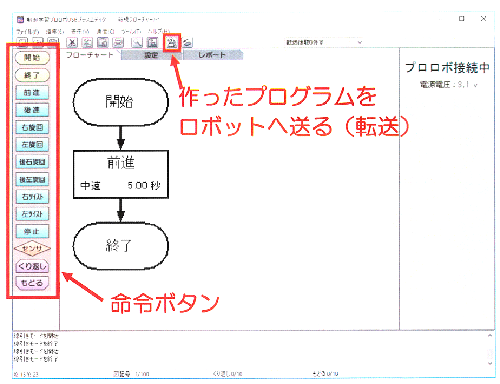Switch to the レポート tab
This screenshot has height=384, width=500.
[x=212, y=55]
